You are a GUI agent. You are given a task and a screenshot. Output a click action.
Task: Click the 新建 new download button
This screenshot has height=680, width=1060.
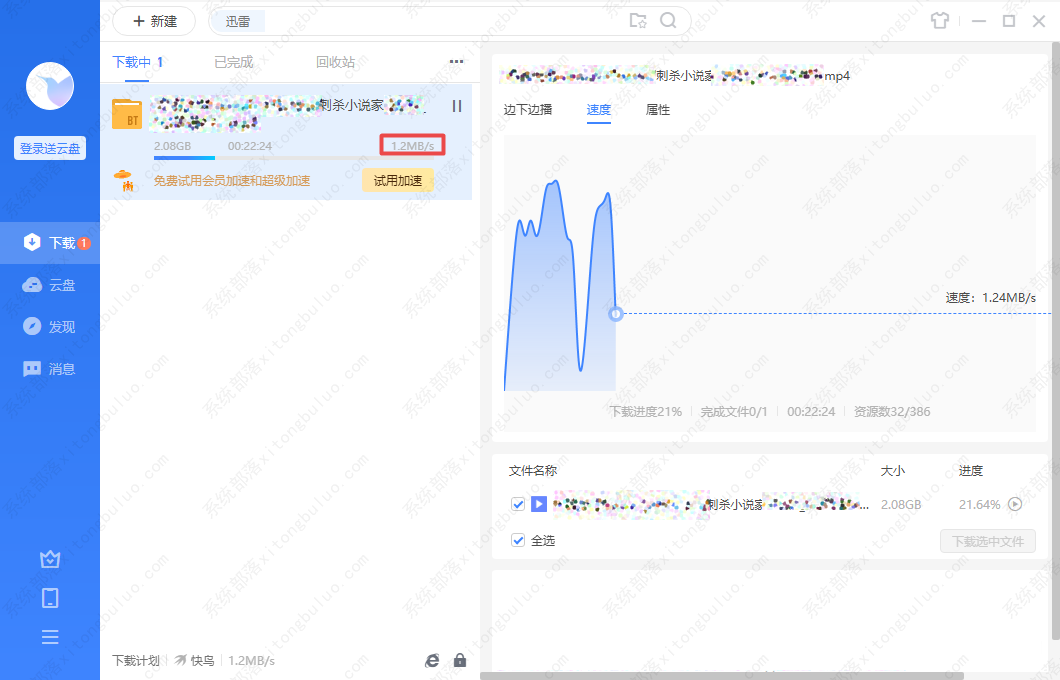click(x=154, y=22)
